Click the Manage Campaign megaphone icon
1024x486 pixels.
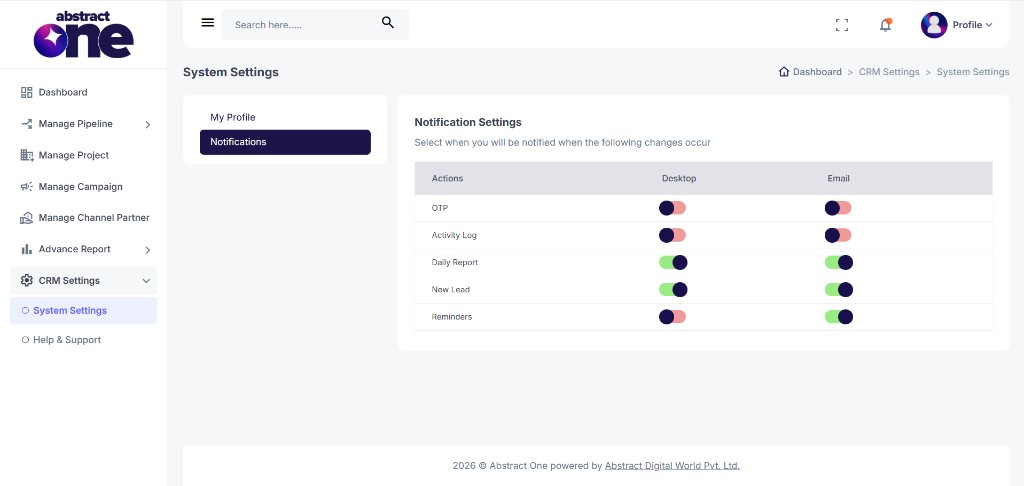click(27, 186)
